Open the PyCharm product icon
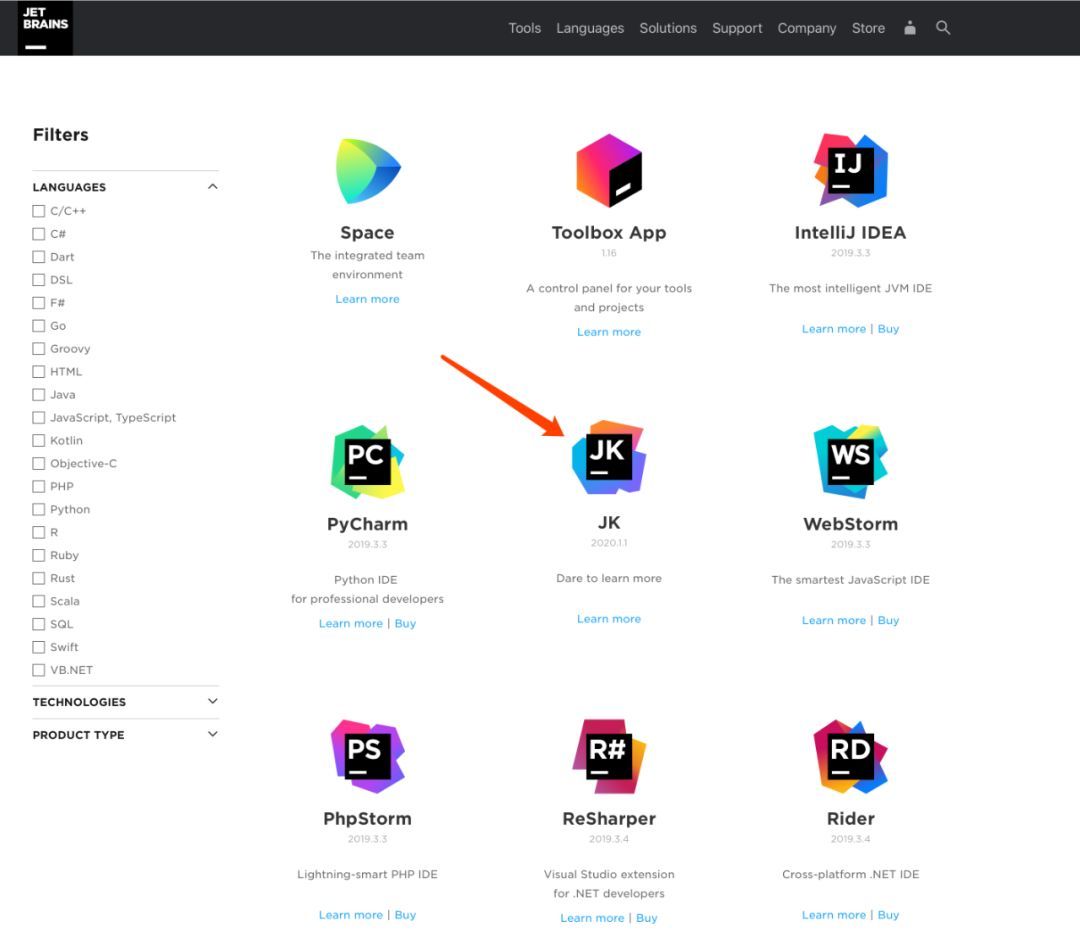This screenshot has height=937, width=1080. click(367, 461)
